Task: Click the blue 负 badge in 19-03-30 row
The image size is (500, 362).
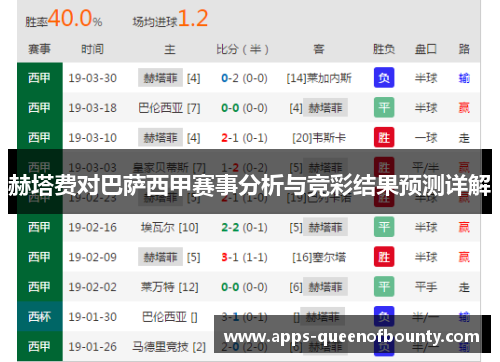Action: coord(384,78)
